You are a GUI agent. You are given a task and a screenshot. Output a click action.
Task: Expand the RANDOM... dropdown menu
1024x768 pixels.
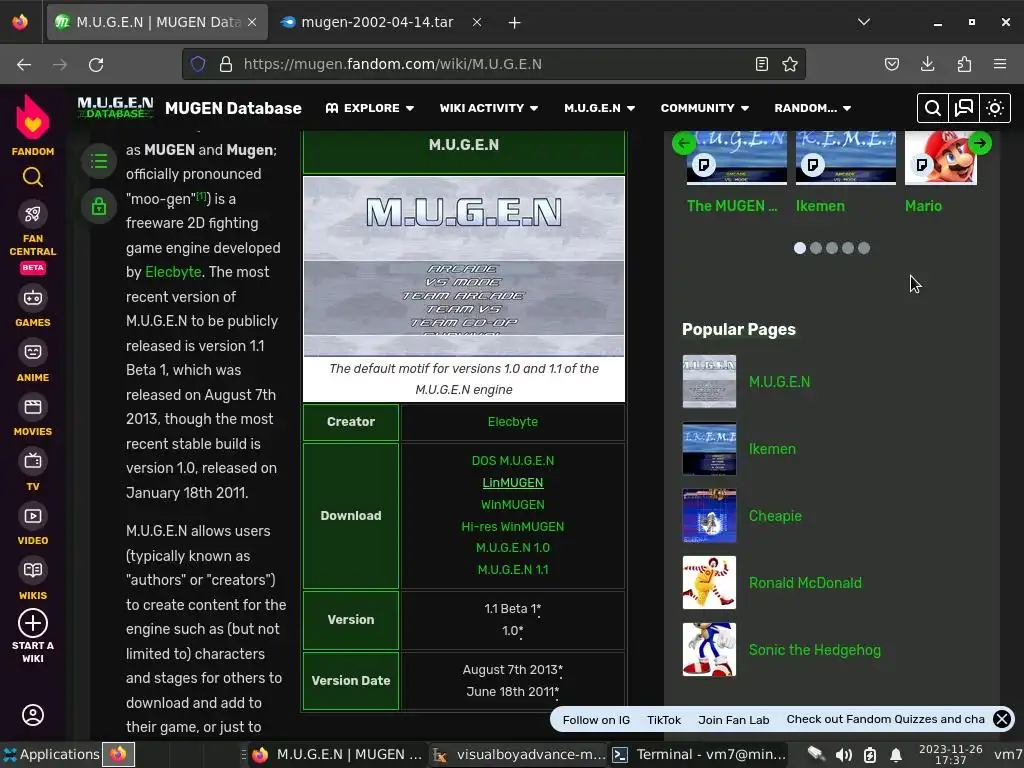tap(812, 108)
